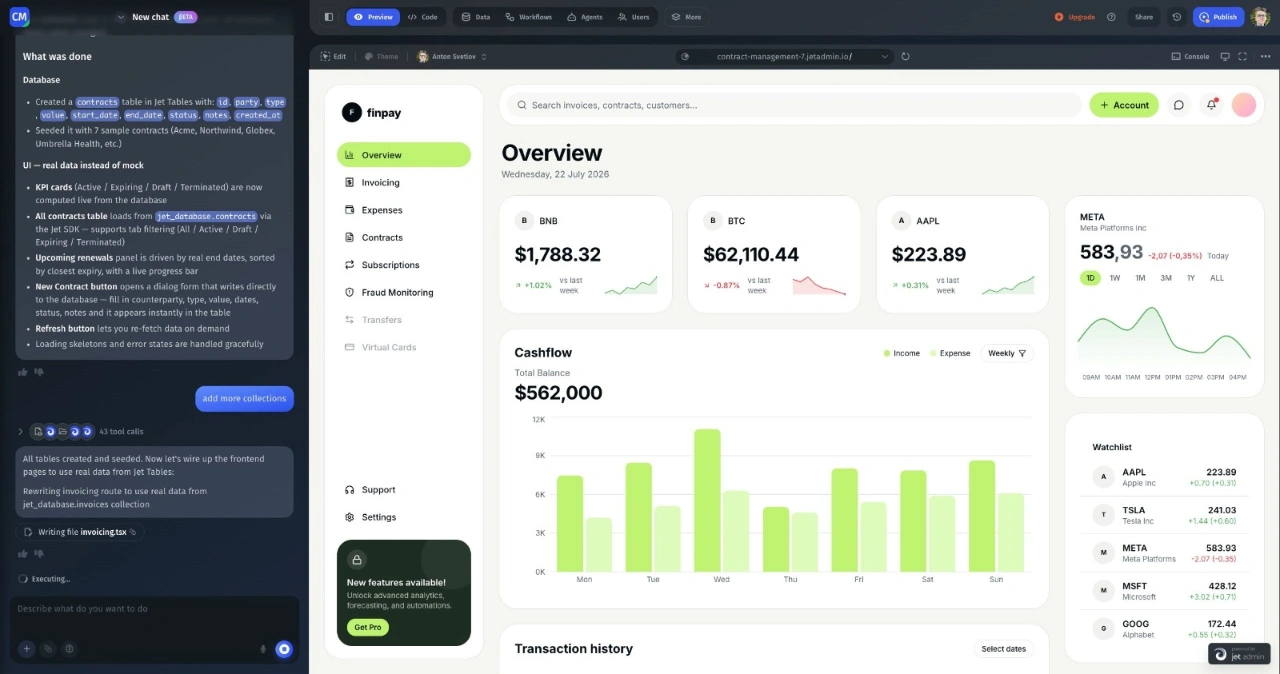Toggle the left sidebar panel icon
The height and width of the screenshot is (674, 1280).
point(328,17)
